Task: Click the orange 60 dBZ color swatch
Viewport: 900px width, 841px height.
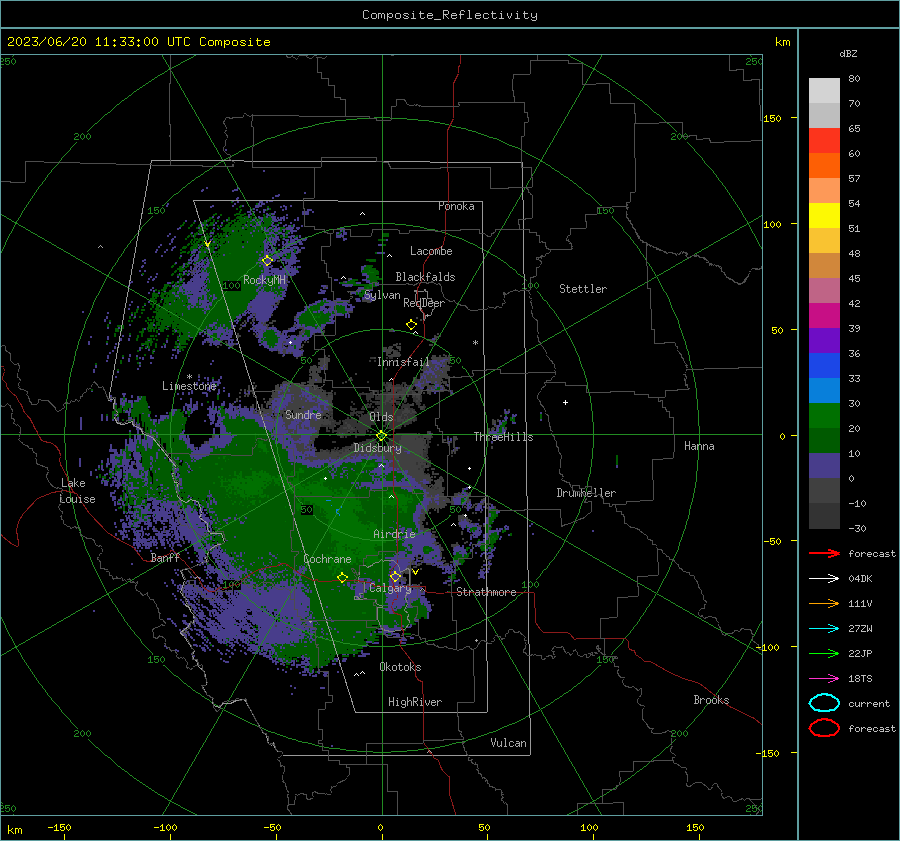Action: pyautogui.click(x=824, y=165)
